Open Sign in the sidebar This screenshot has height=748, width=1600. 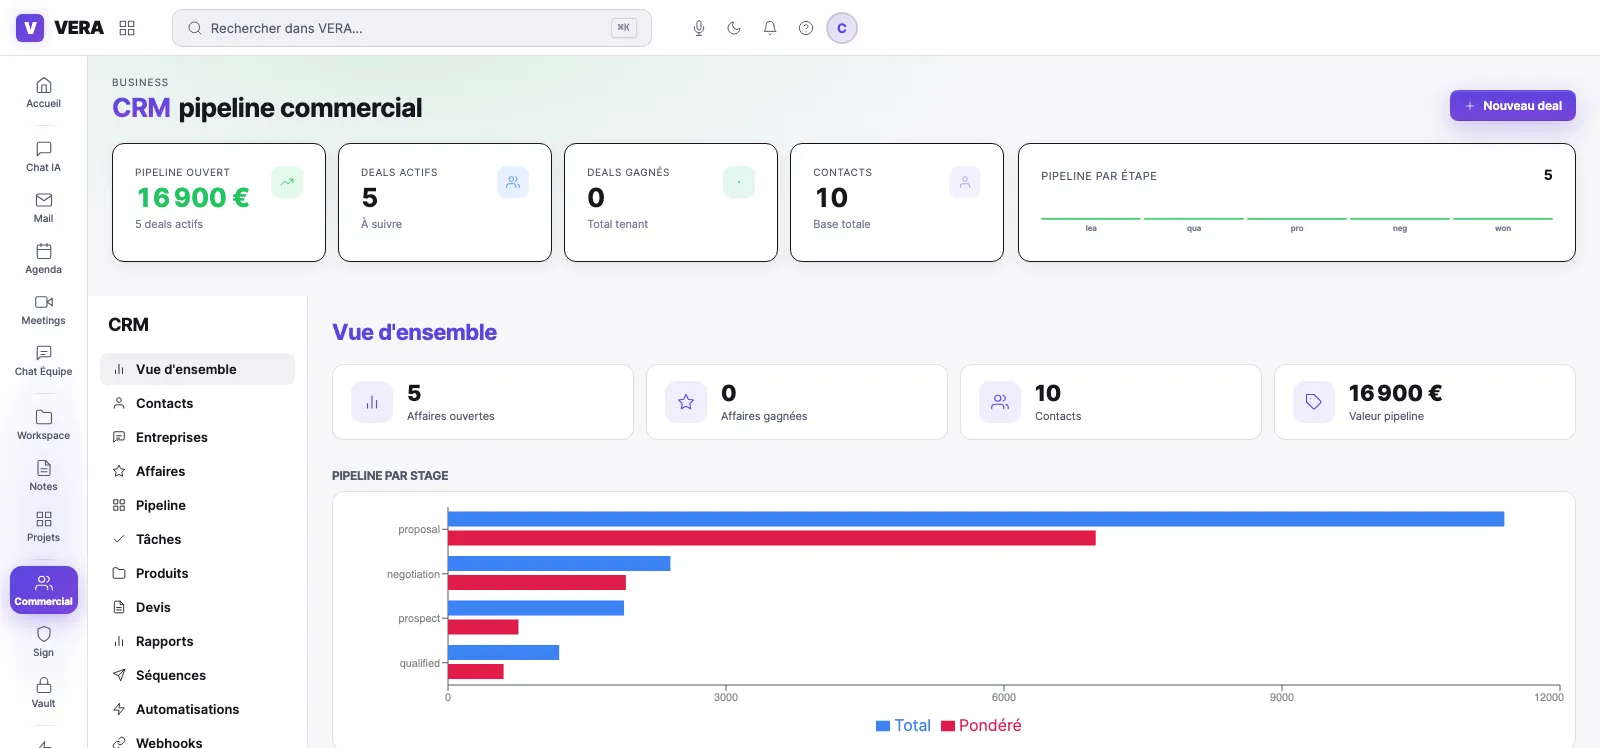pyautogui.click(x=44, y=642)
